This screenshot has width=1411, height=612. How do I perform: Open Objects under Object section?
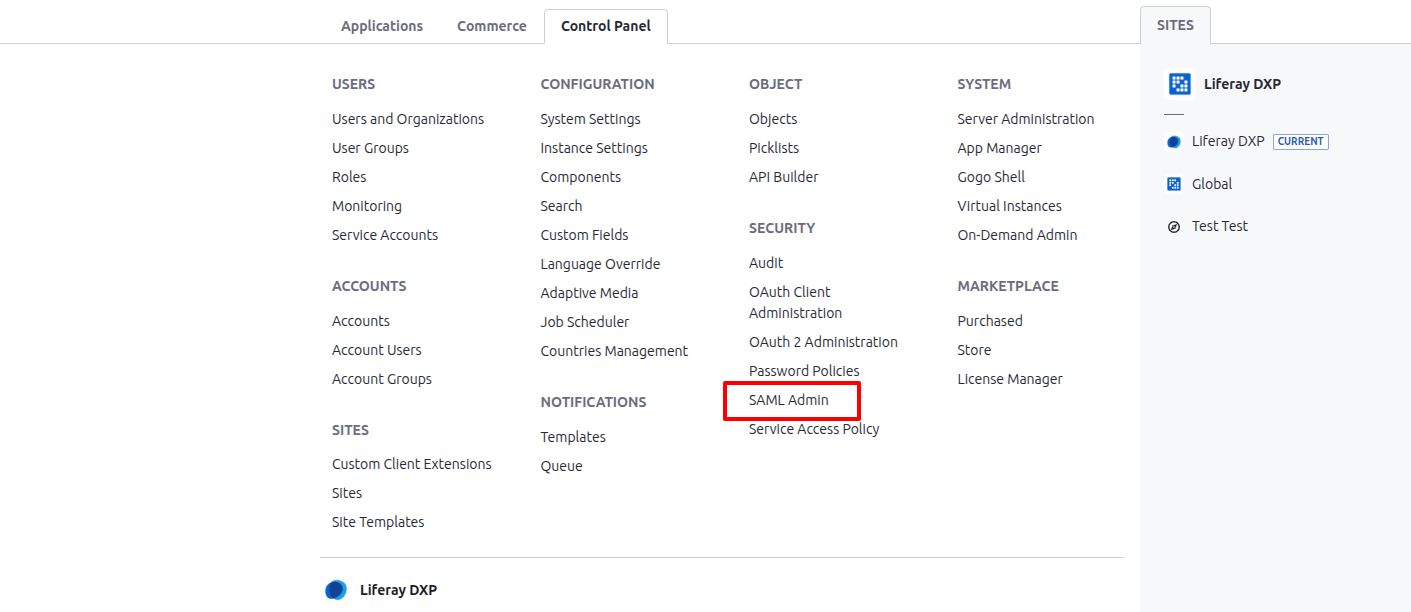coord(773,119)
